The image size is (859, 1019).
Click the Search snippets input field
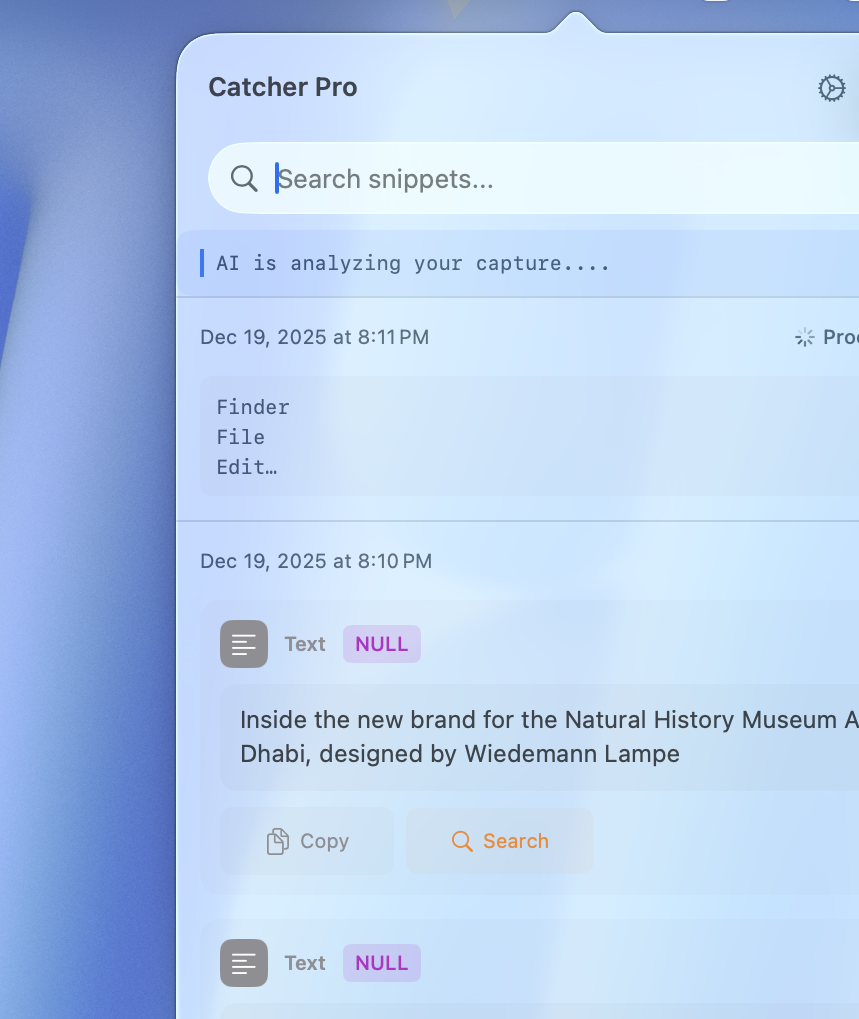(x=450, y=178)
